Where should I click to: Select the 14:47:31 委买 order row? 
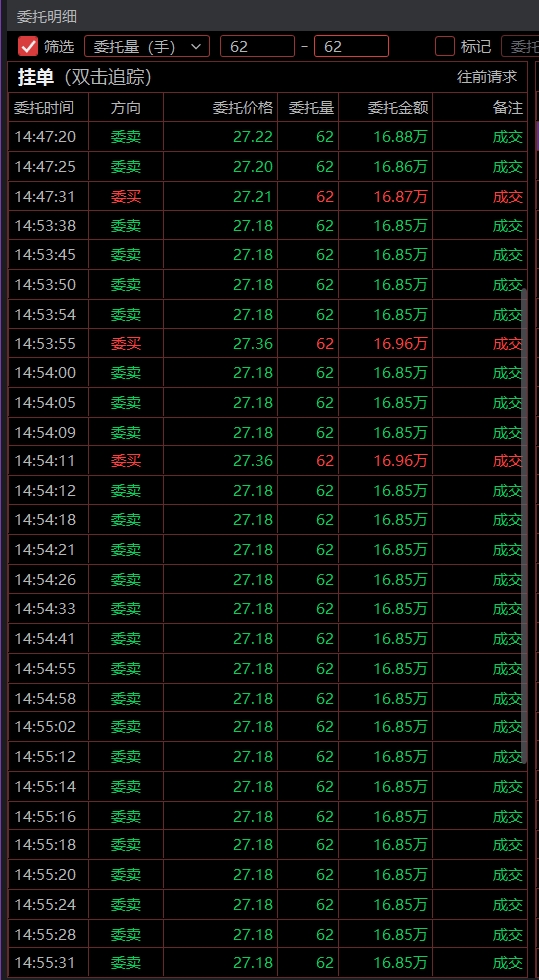click(x=268, y=197)
